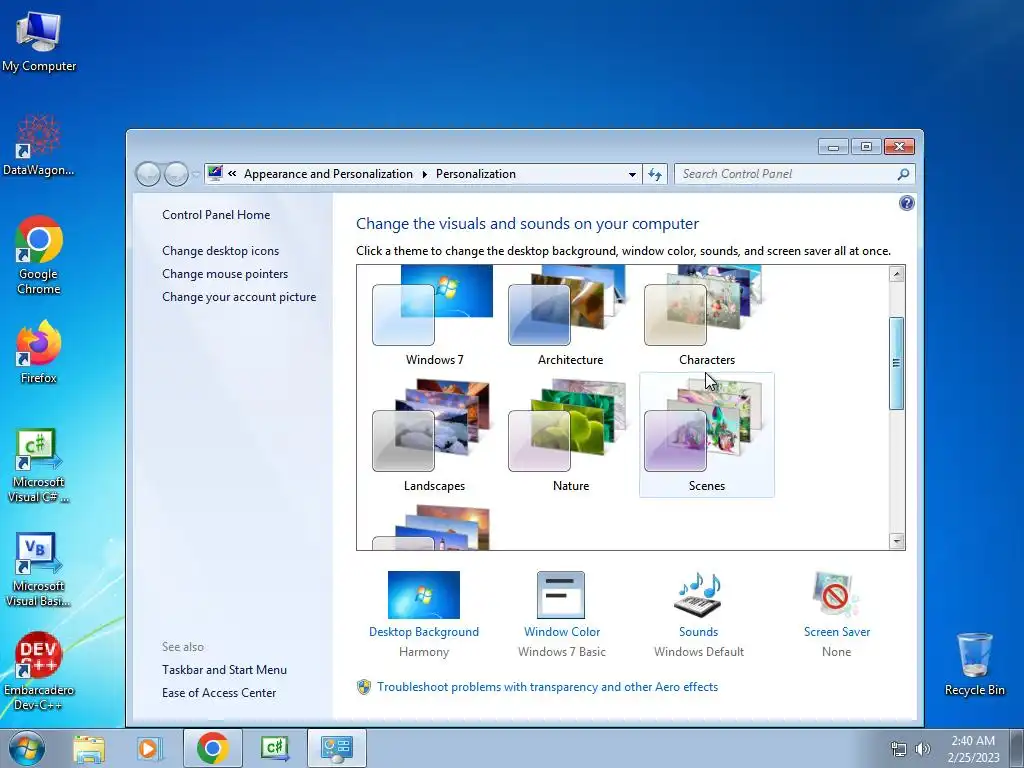Click the Window Color icon

(x=561, y=595)
